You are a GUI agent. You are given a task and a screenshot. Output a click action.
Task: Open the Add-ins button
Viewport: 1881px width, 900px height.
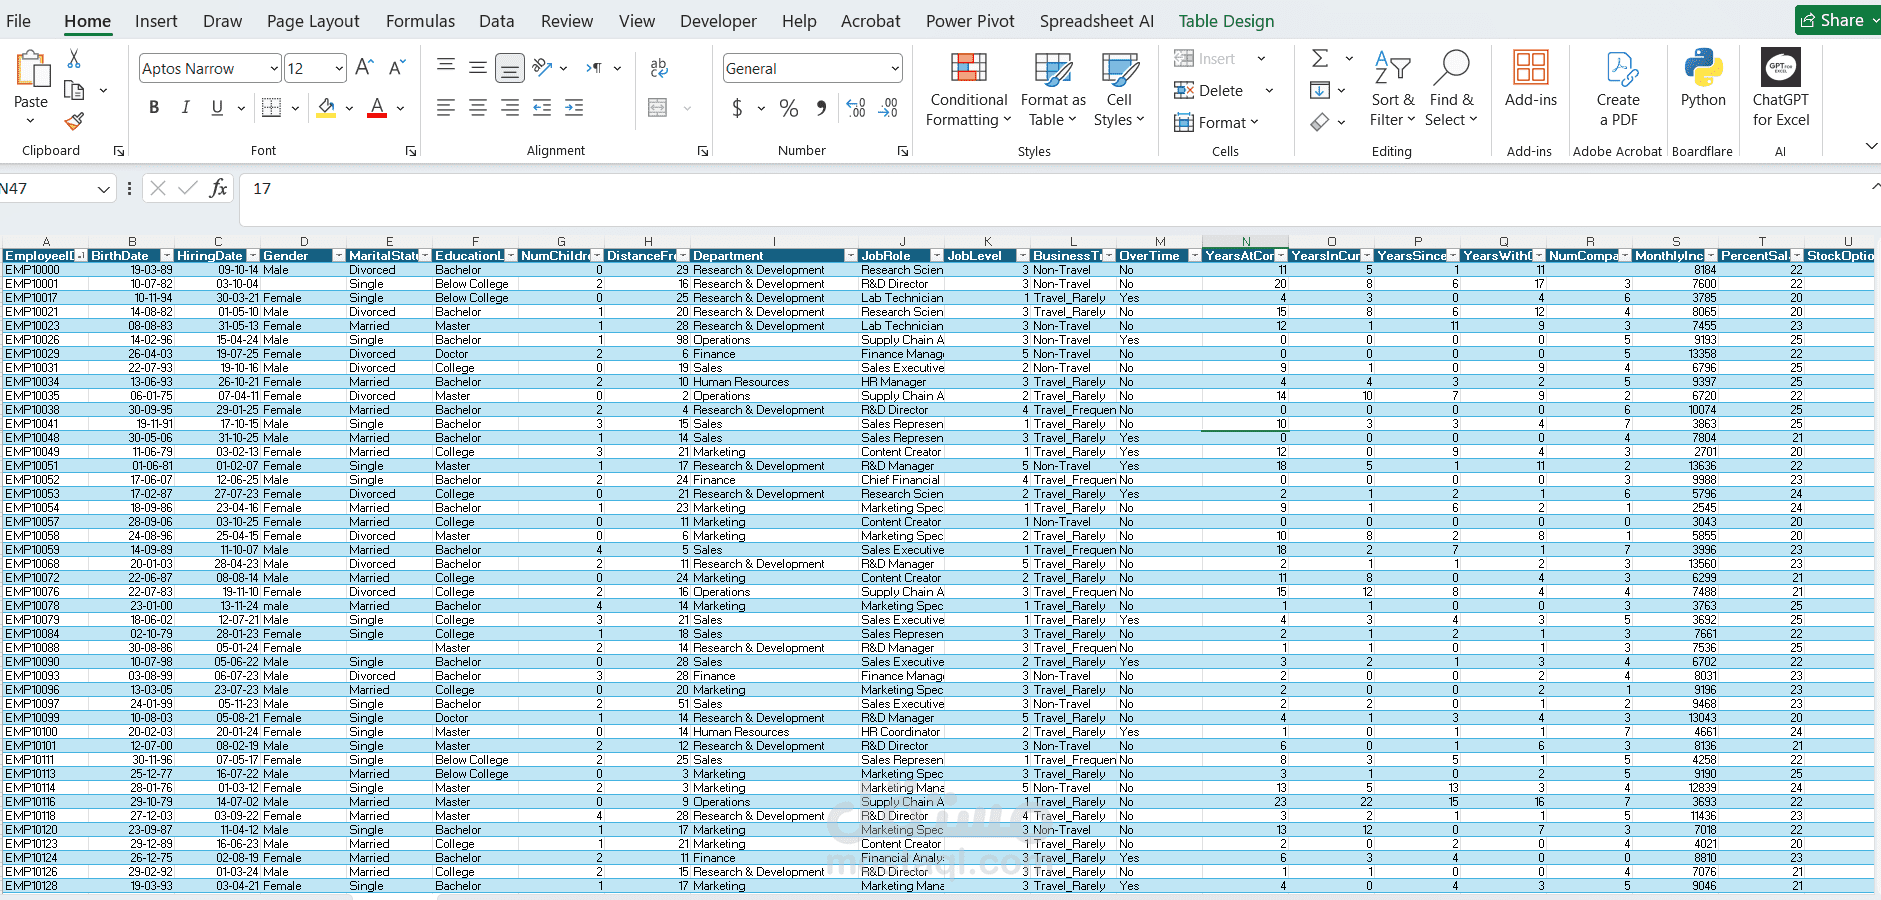[x=1531, y=80]
